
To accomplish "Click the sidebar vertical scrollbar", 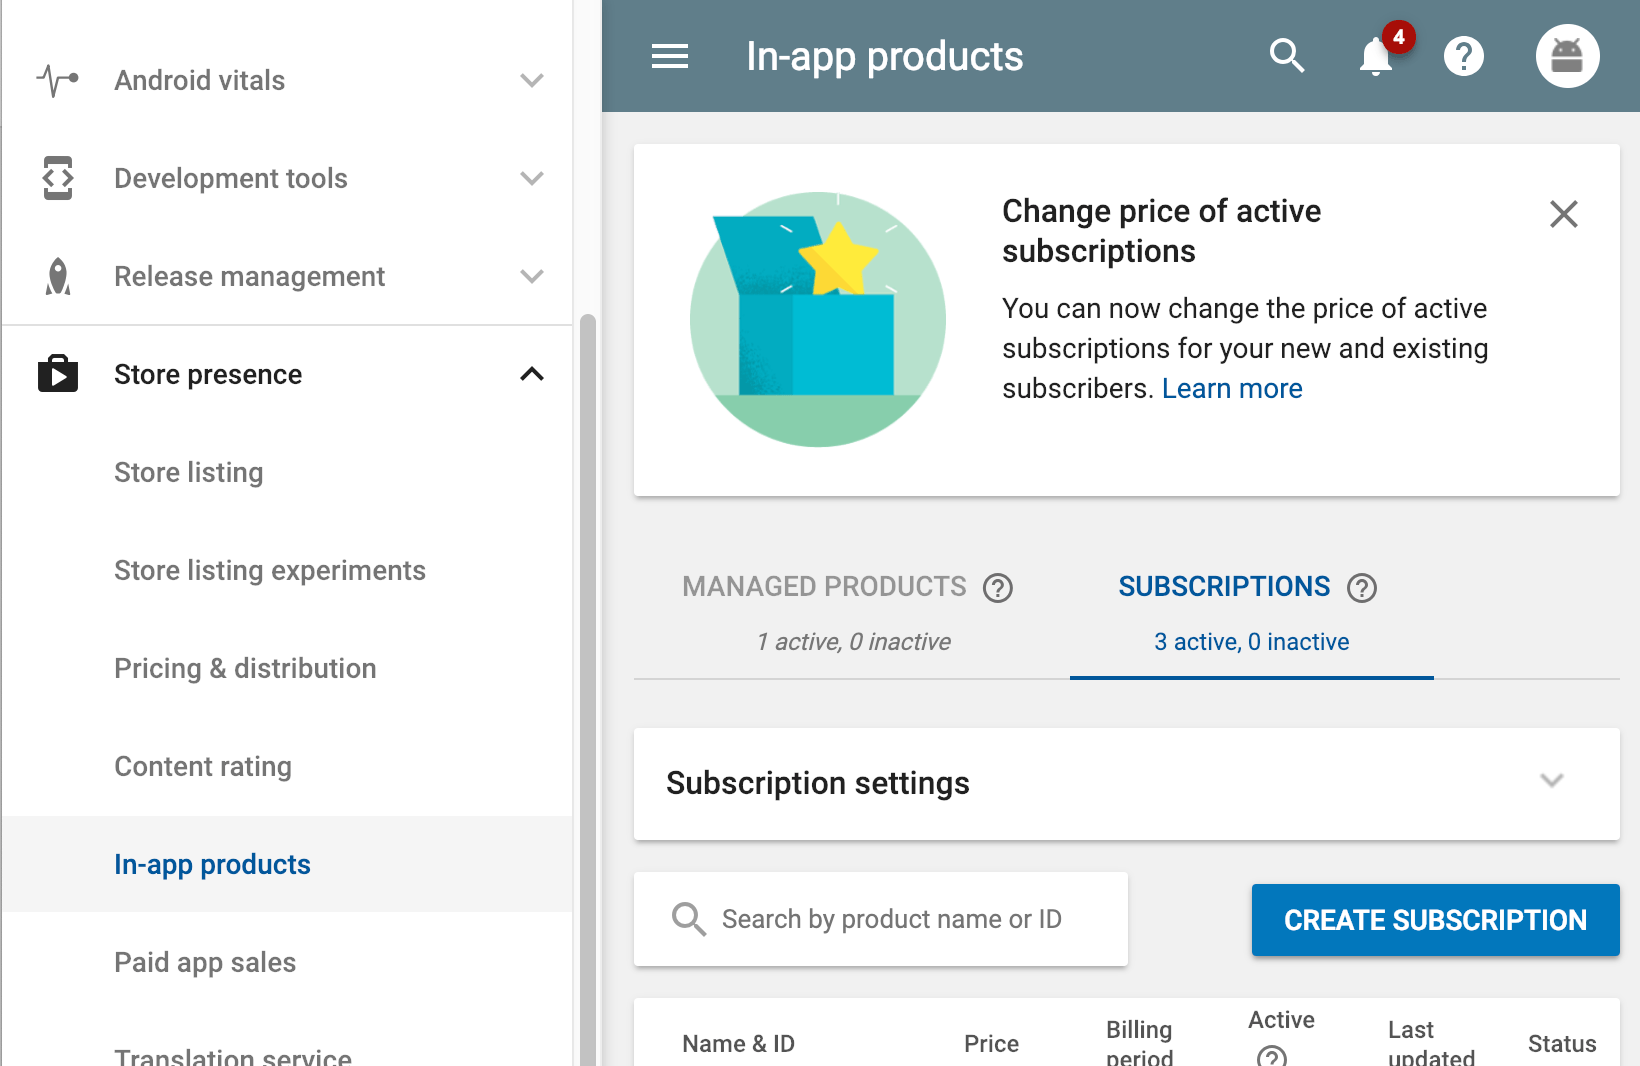I will point(588,690).
